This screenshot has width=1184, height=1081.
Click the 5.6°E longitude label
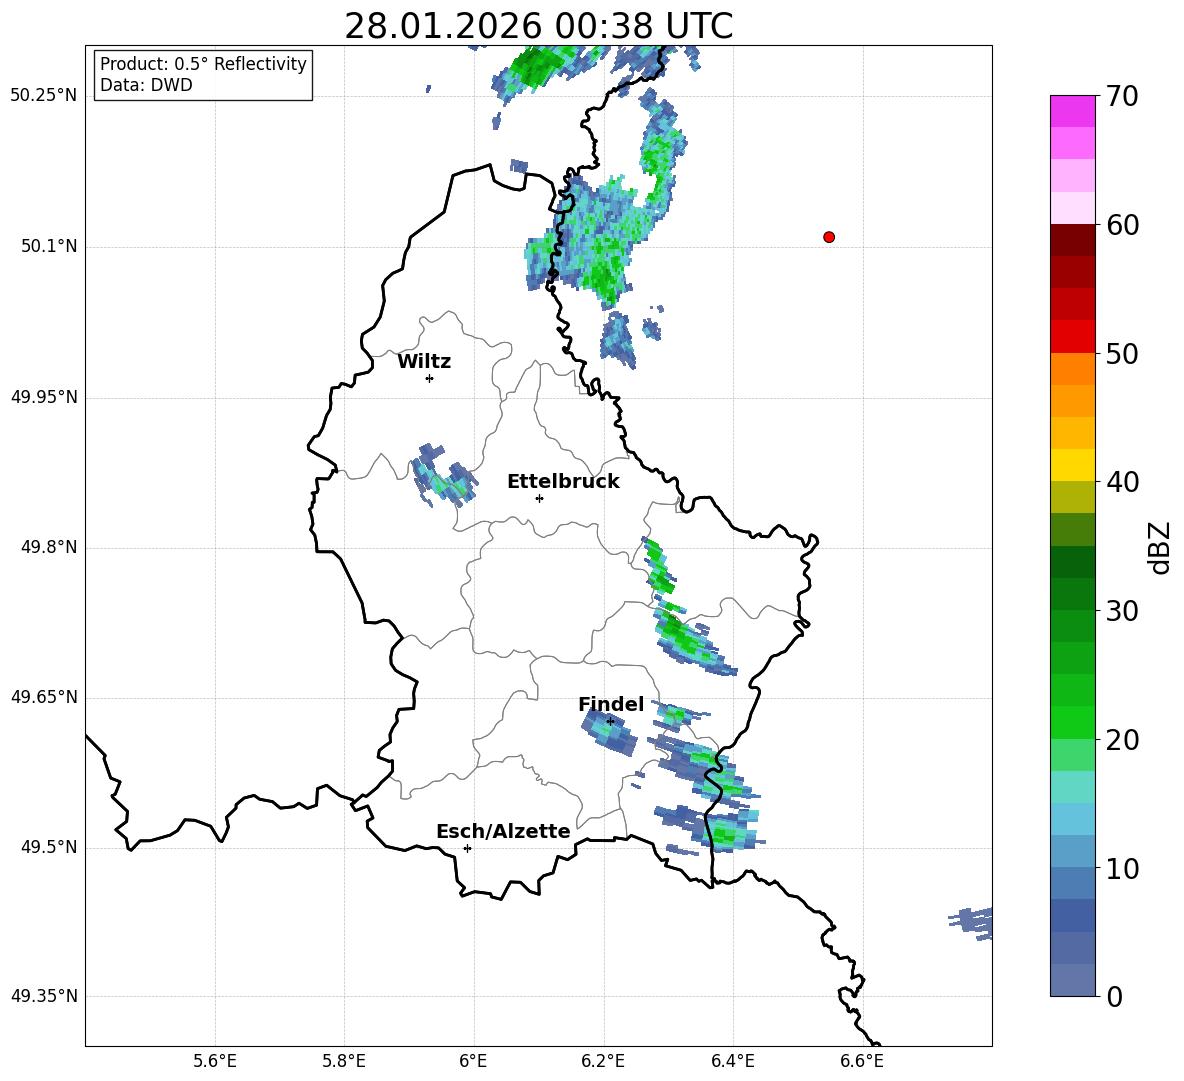click(x=215, y=1061)
